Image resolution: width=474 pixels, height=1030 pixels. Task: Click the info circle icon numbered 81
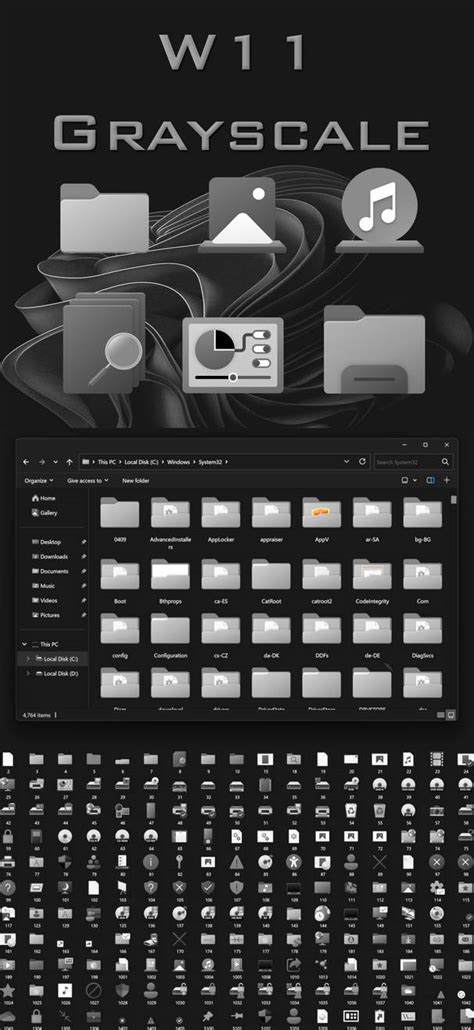point(151,862)
